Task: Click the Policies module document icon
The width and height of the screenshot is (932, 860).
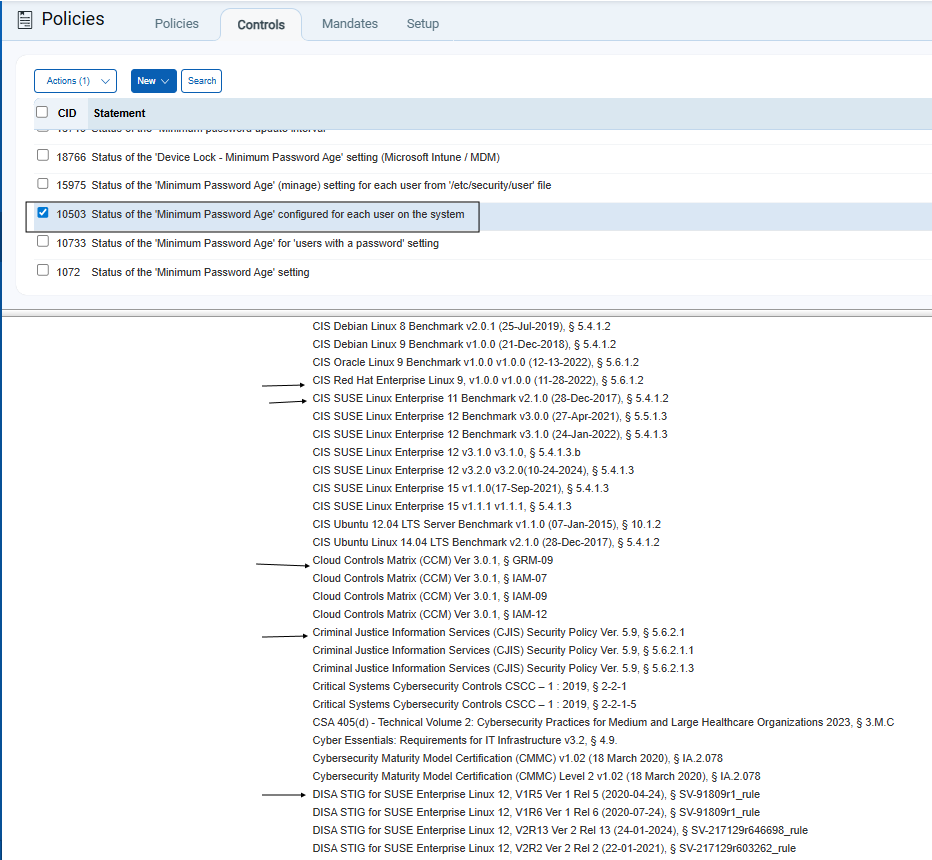Action: click(25, 20)
